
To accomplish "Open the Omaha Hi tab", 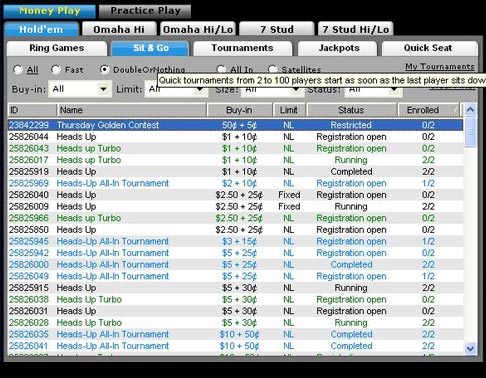I will coord(119,29).
